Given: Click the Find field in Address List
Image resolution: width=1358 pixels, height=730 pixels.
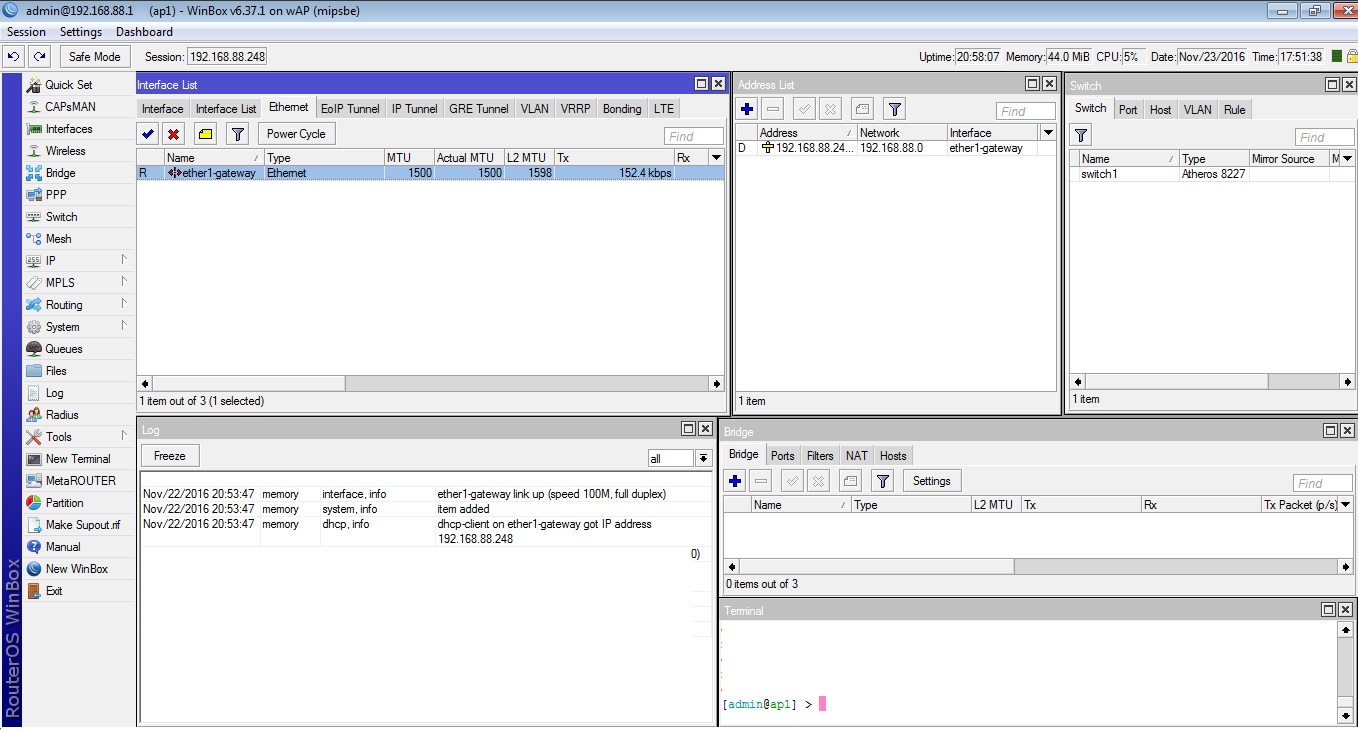Looking at the screenshot, I should [x=1025, y=111].
